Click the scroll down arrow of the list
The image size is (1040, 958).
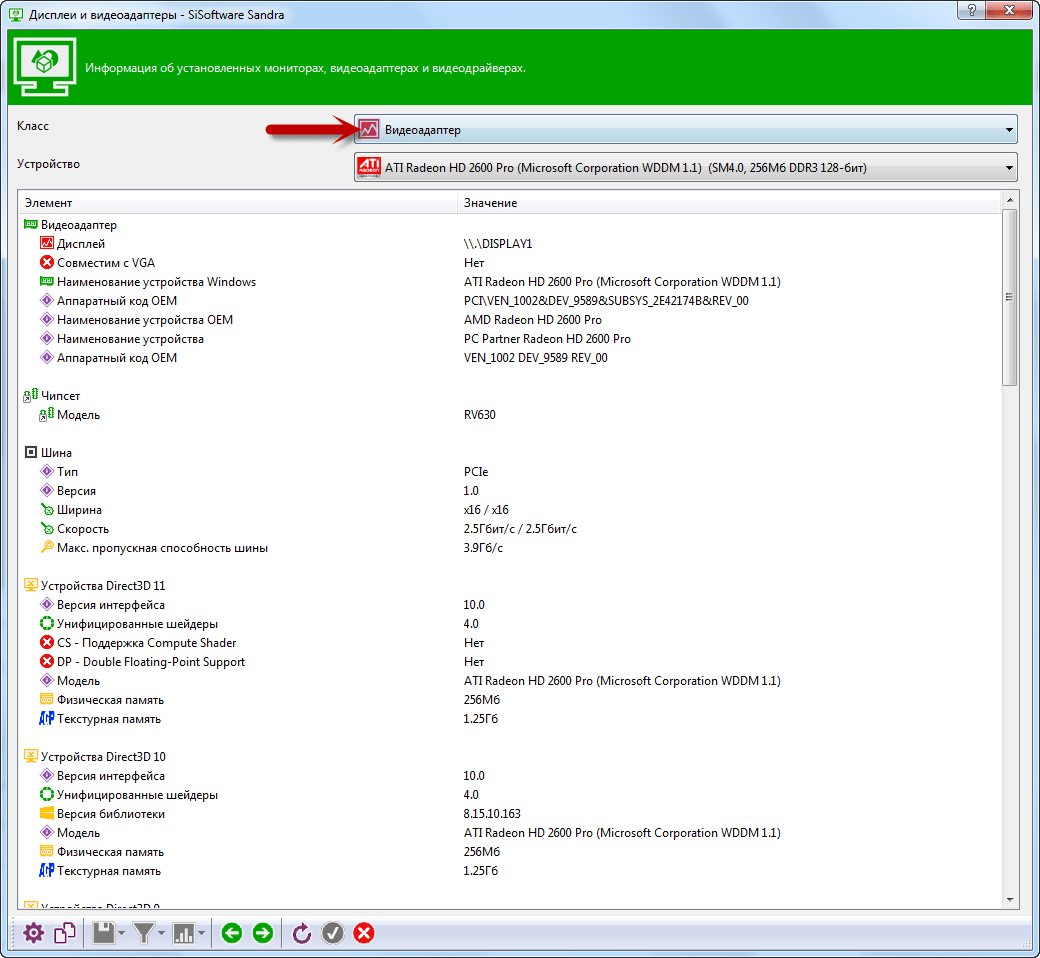point(1010,899)
